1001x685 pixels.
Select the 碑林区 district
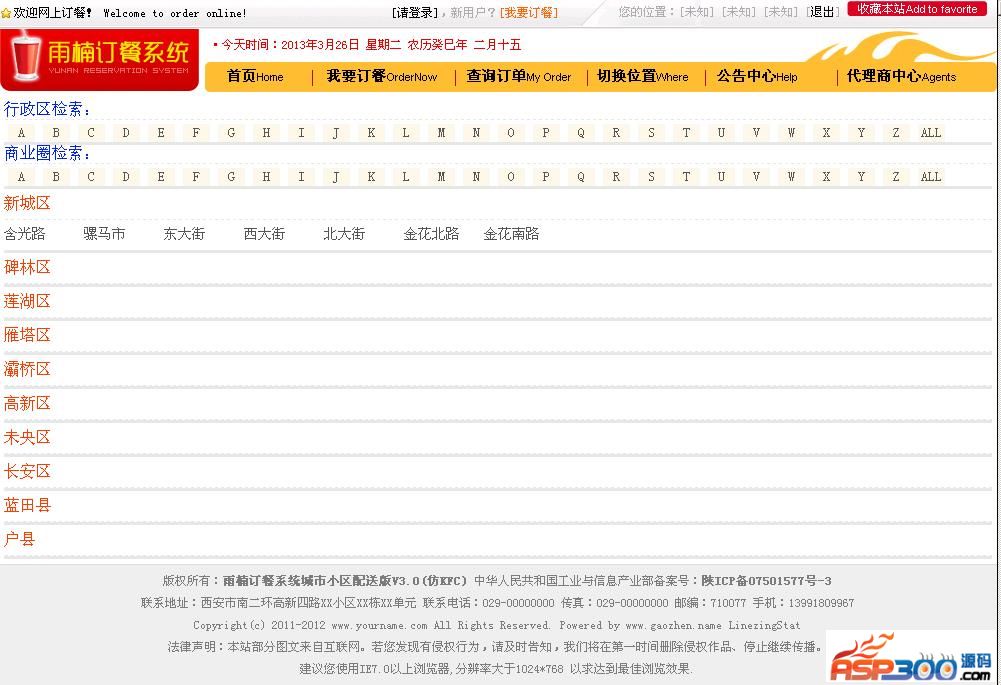[x=27, y=267]
